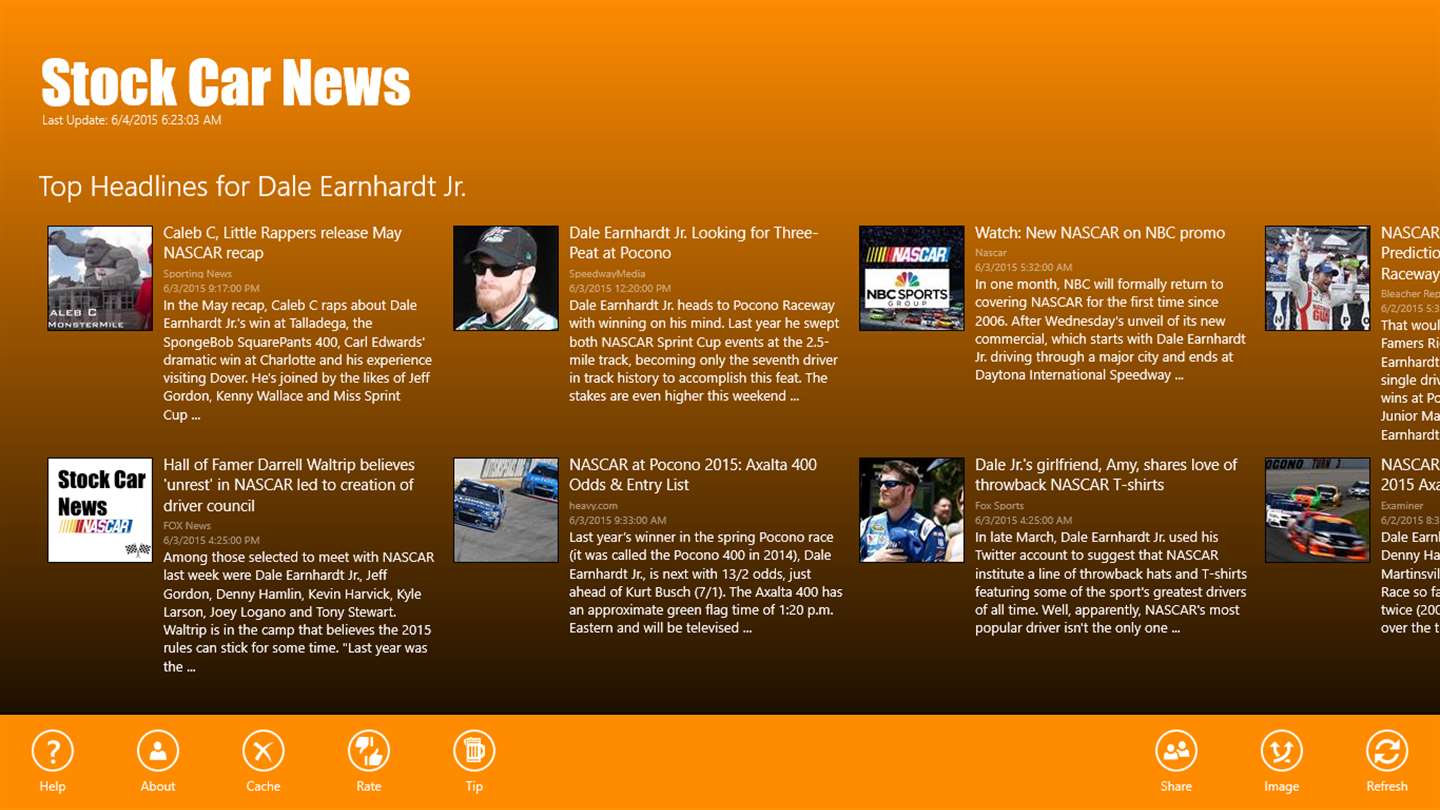Open headline about Dale Jr.'s girlfriend Amy
Image resolution: width=1440 pixels, height=810 pixels.
(x=1106, y=475)
